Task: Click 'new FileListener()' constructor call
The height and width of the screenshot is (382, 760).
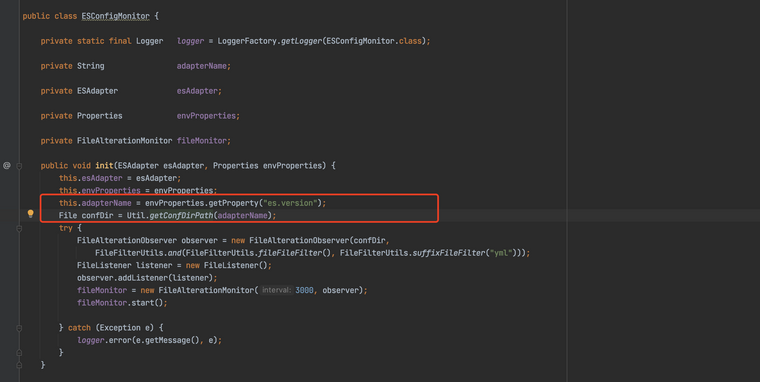Action: (x=226, y=266)
